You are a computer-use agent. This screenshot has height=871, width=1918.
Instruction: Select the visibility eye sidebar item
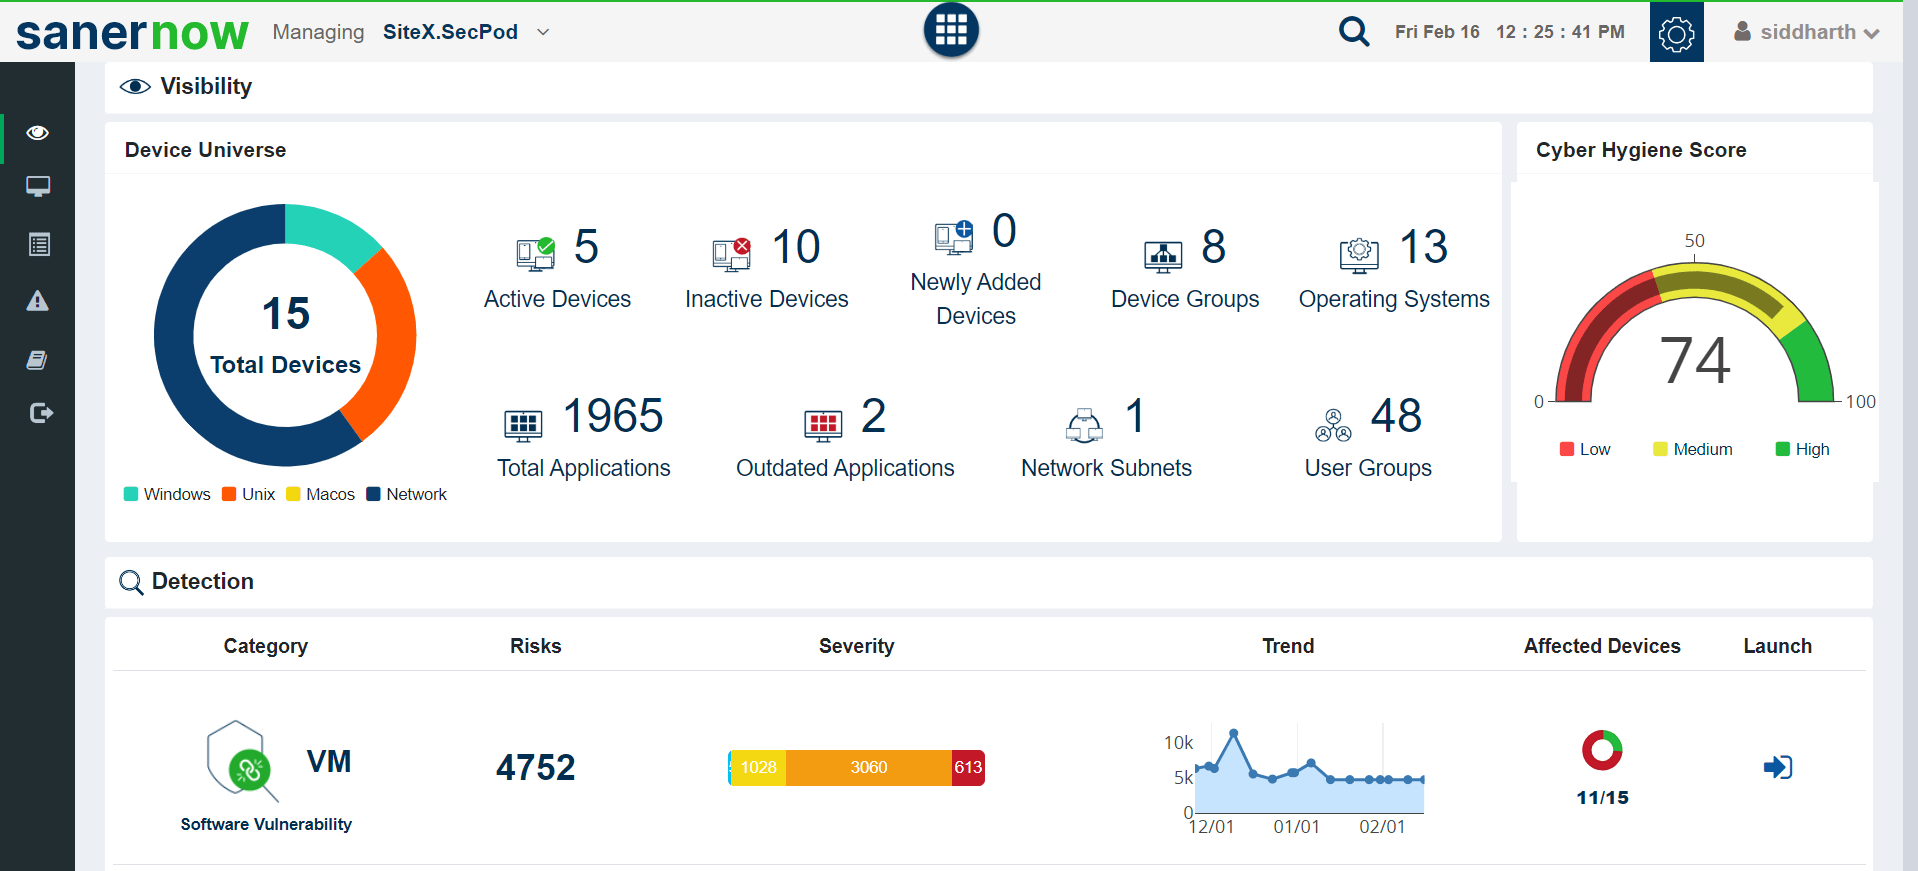pyautogui.click(x=38, y=133)
